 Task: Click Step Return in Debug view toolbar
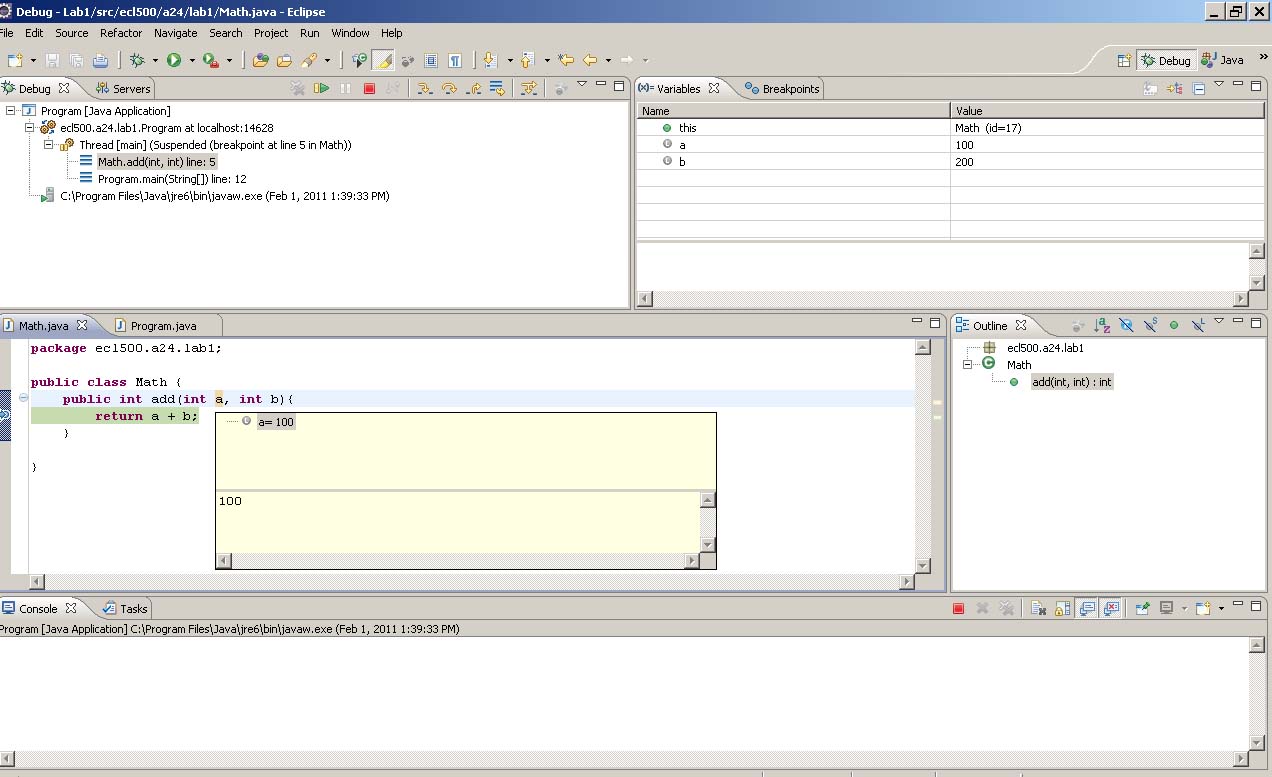click(473, 88)
